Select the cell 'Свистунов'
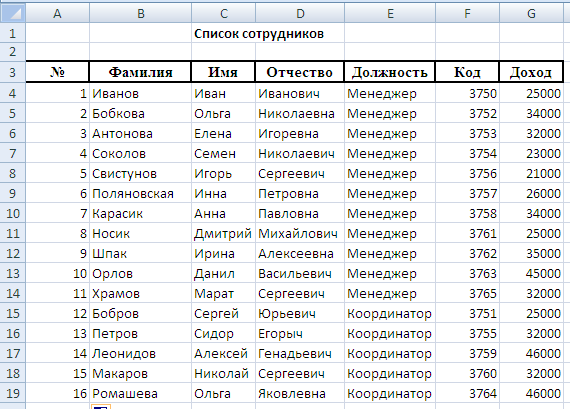Screen dimensions: 570x409 click(x=140, y=173)
